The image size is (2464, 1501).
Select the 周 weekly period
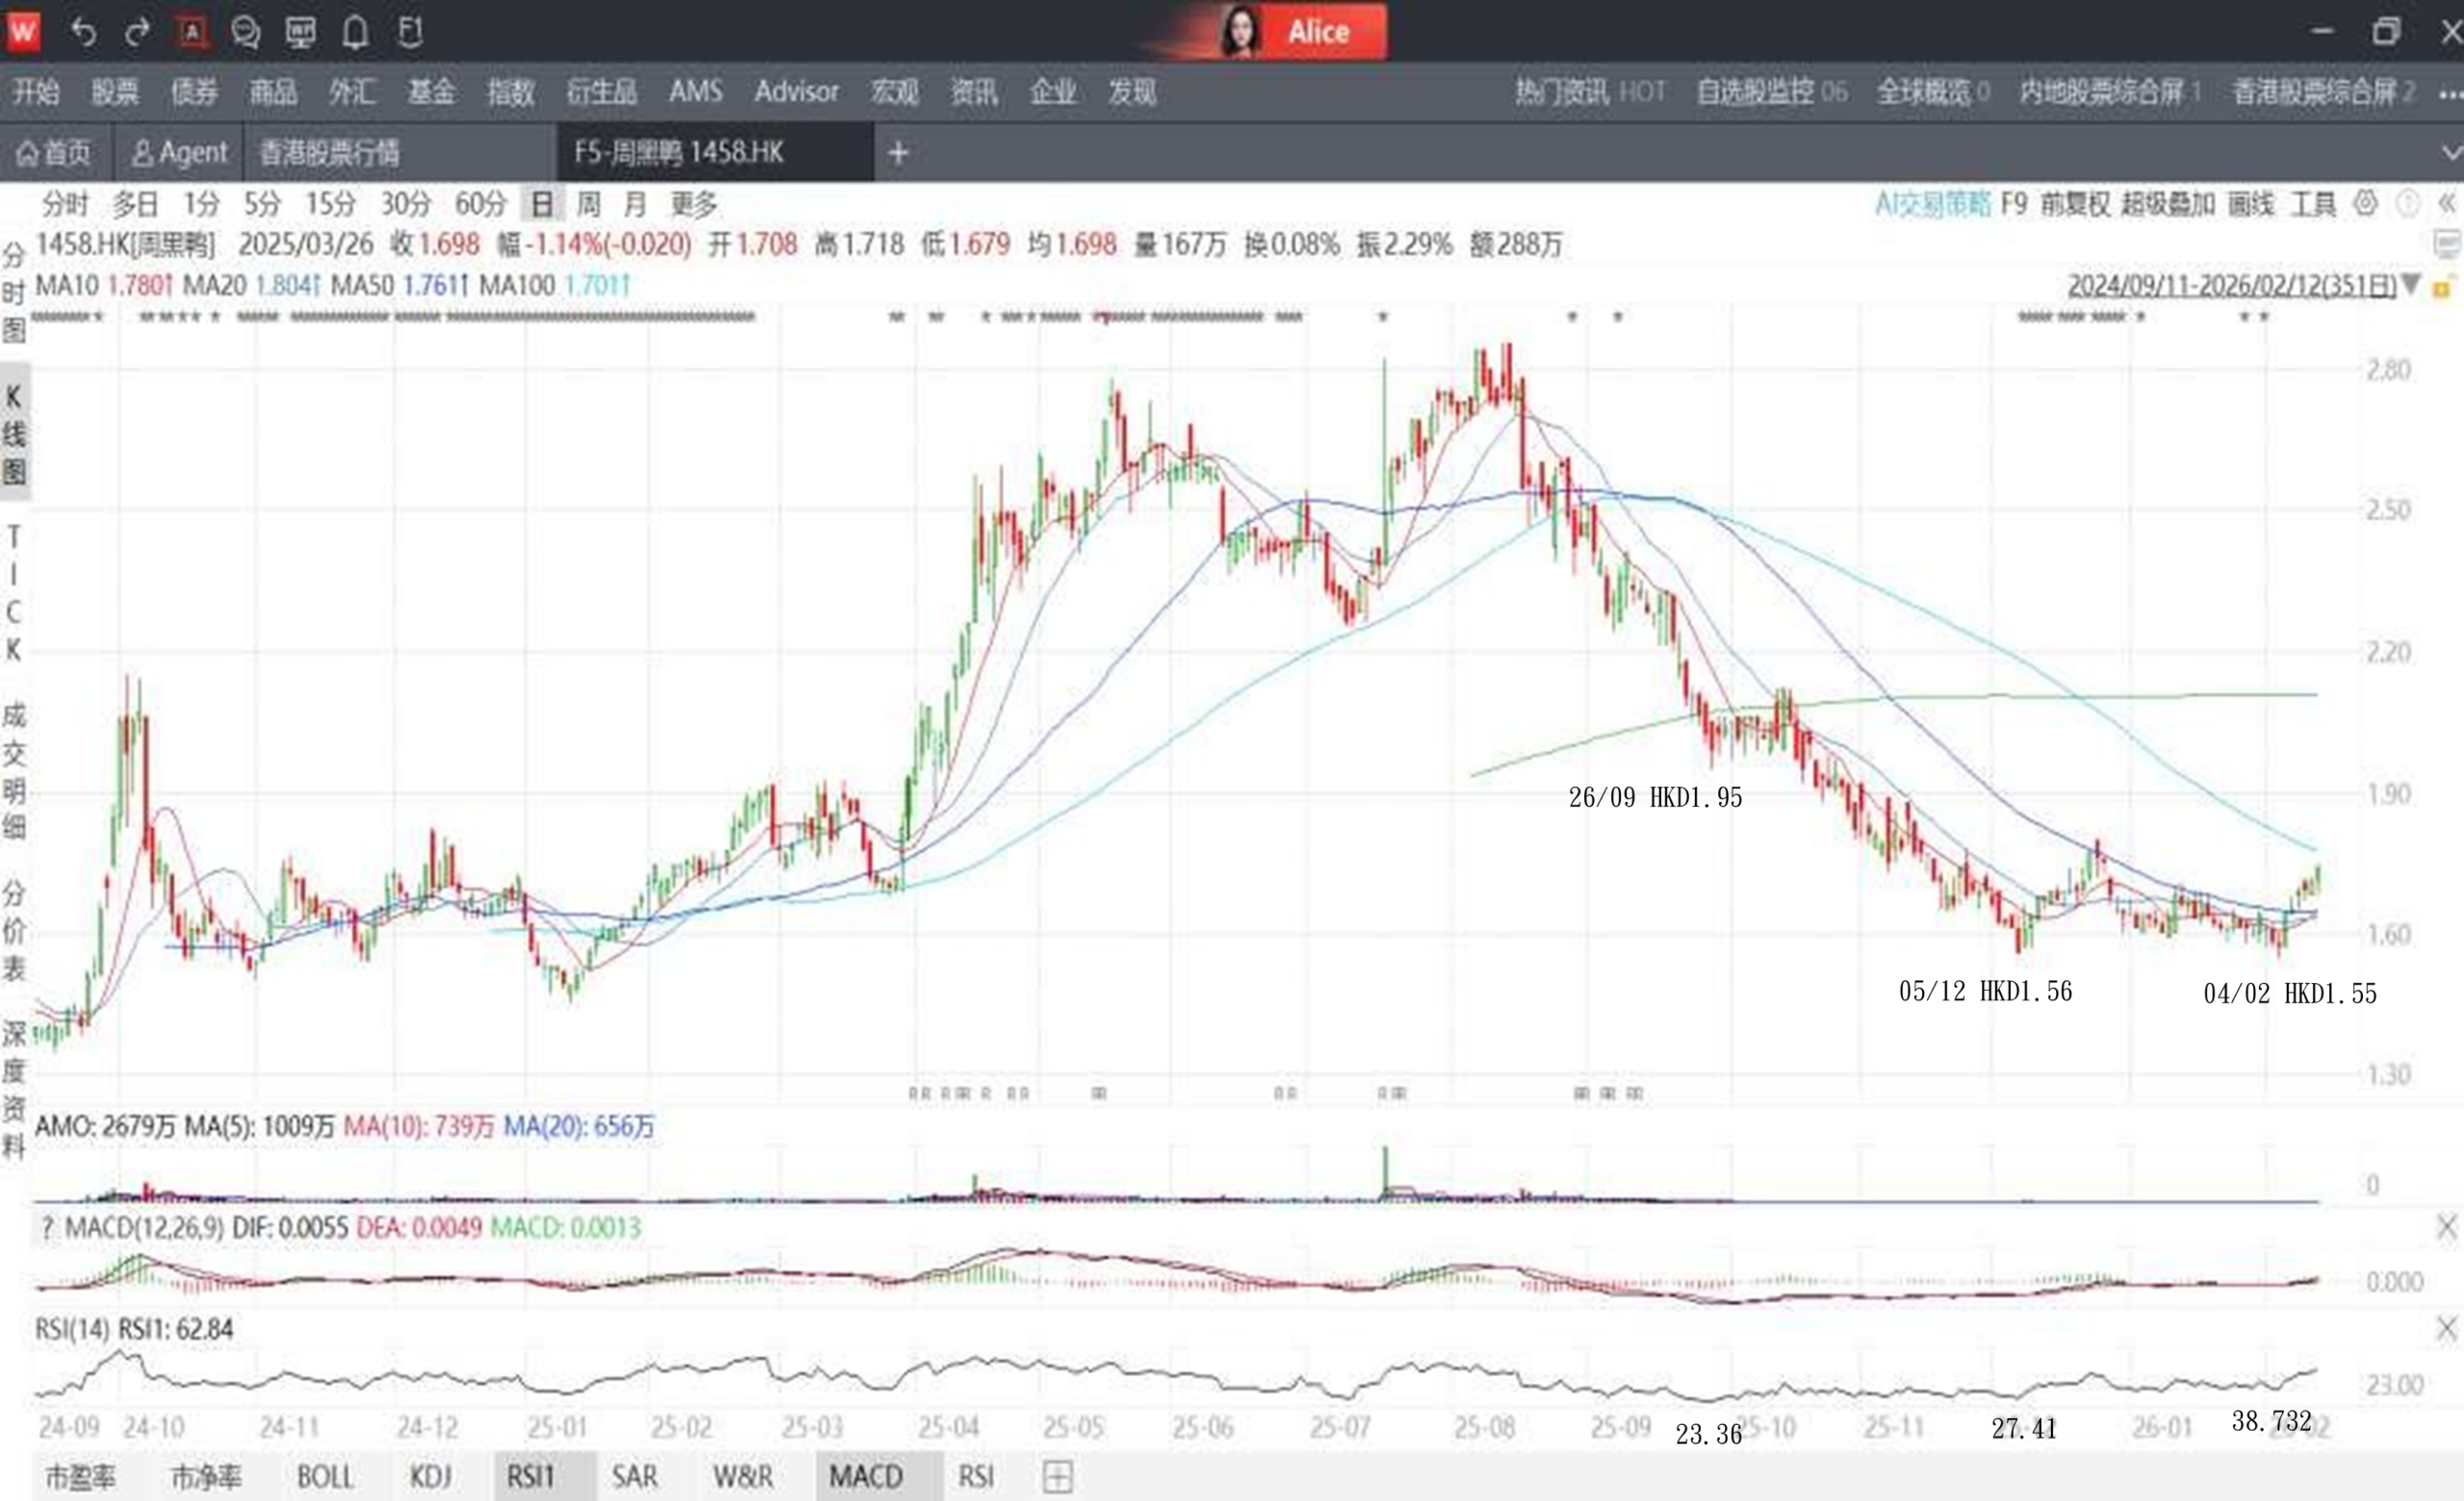tap(588, 204)
